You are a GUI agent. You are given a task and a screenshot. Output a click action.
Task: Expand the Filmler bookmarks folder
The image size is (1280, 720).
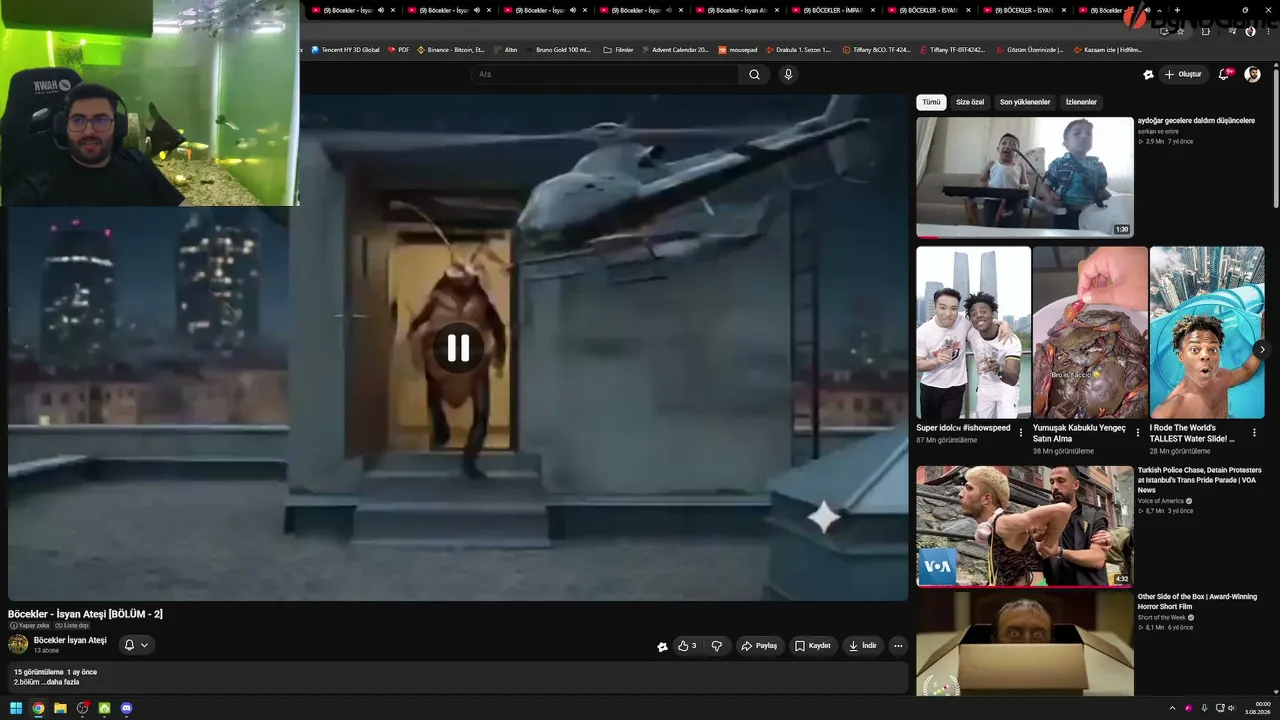point(618,49)
